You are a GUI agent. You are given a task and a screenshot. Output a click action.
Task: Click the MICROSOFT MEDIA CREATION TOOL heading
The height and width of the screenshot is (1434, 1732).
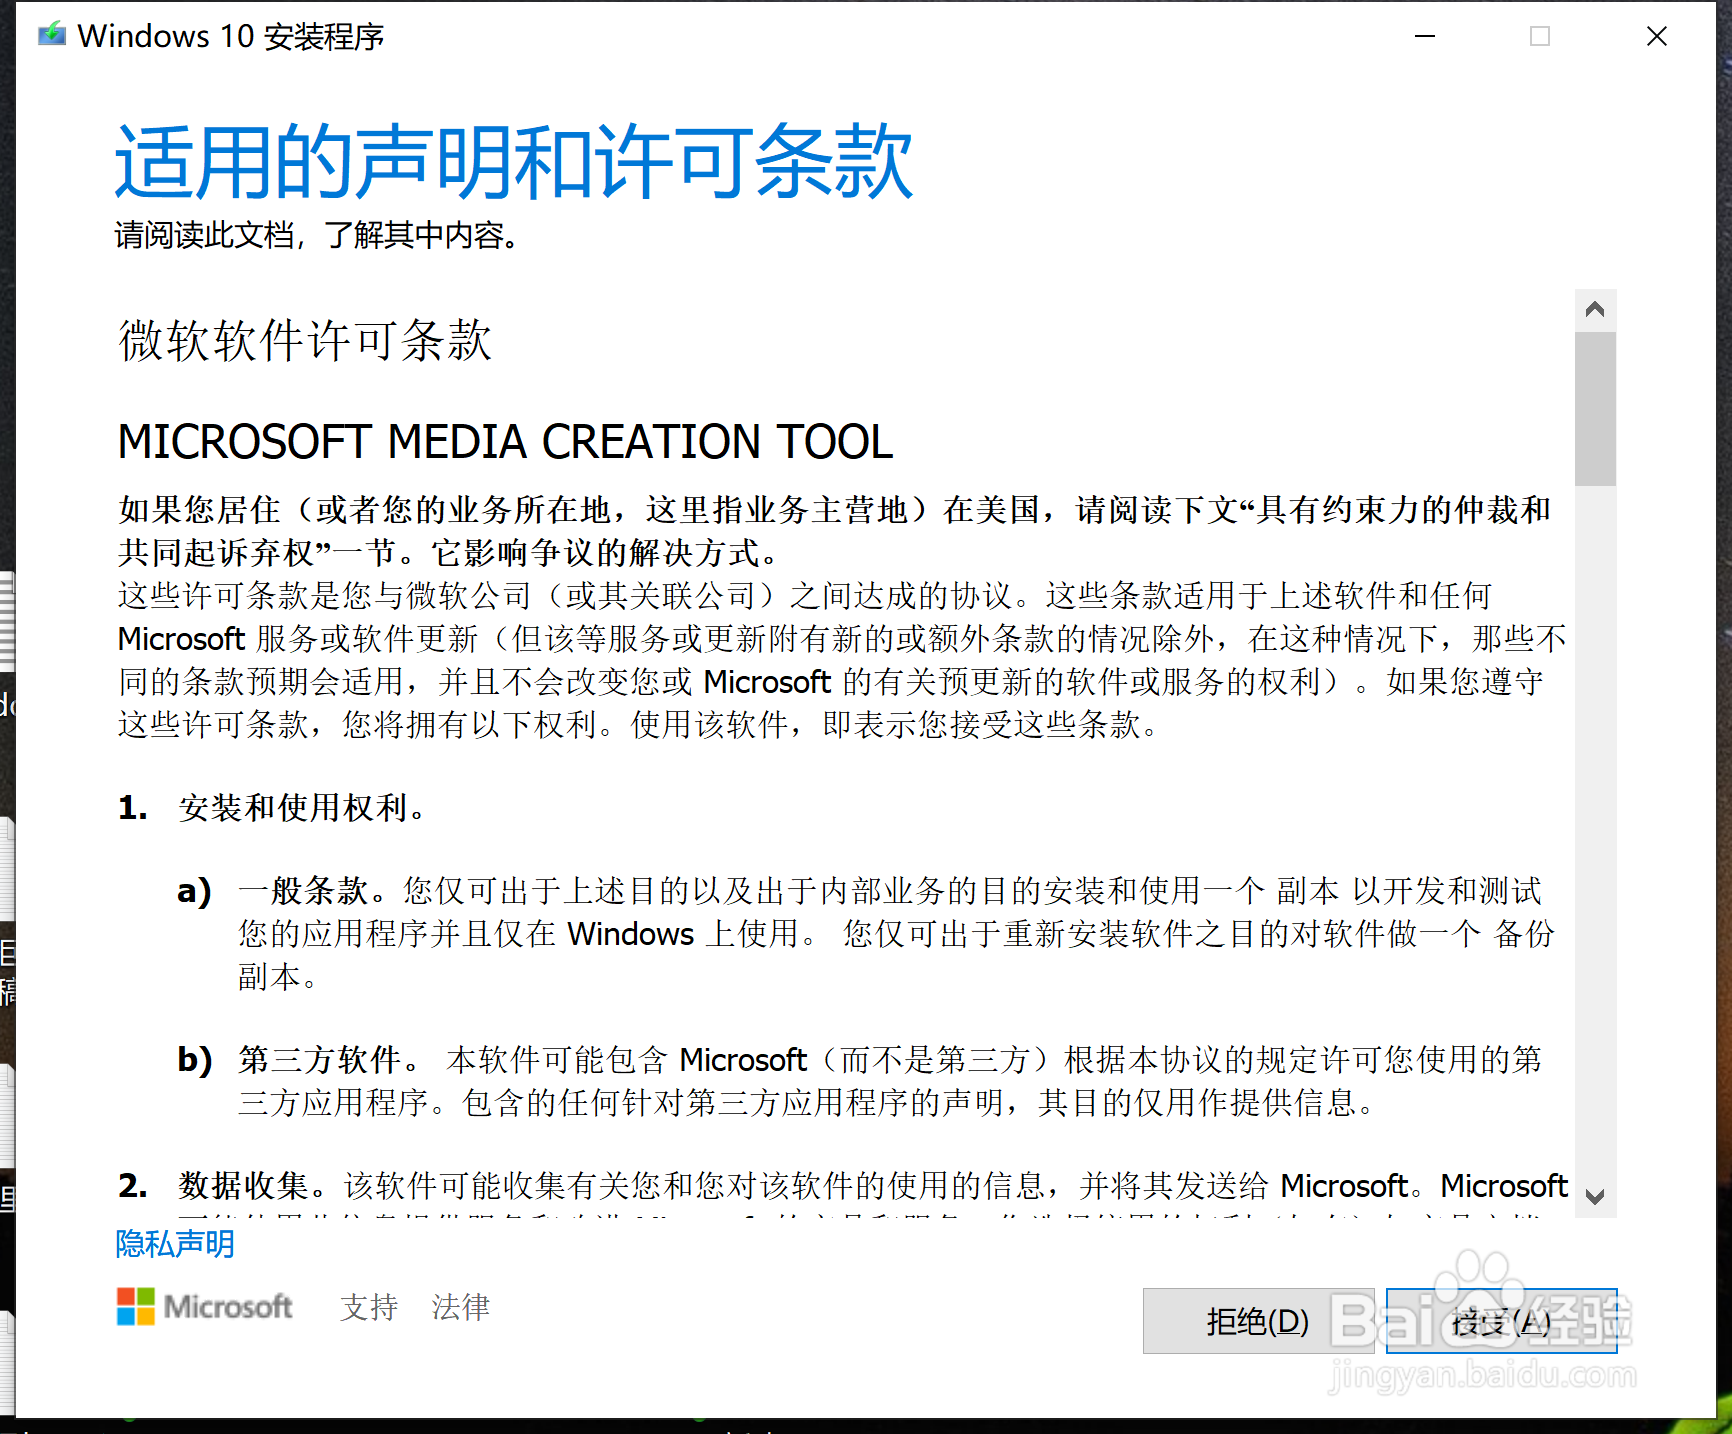point(504,441)
